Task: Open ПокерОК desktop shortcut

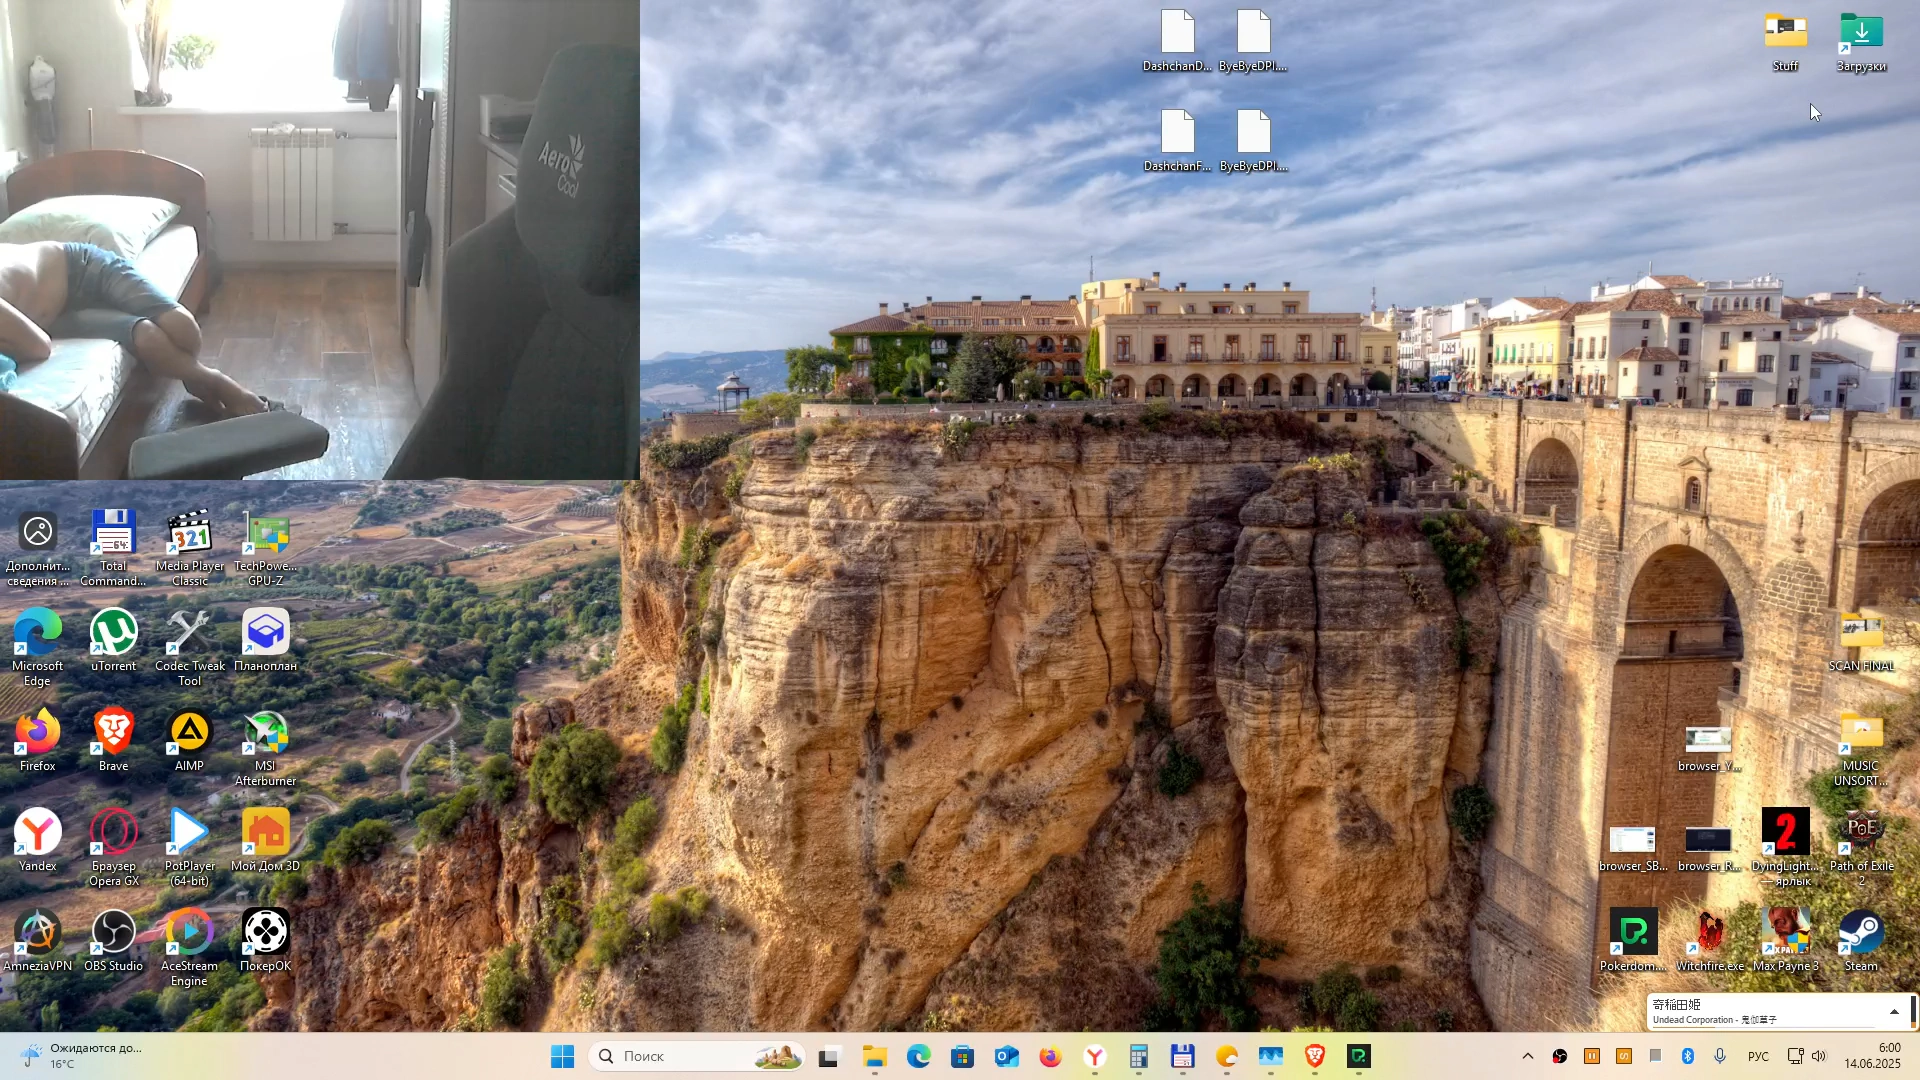Action: coord(265,940)
